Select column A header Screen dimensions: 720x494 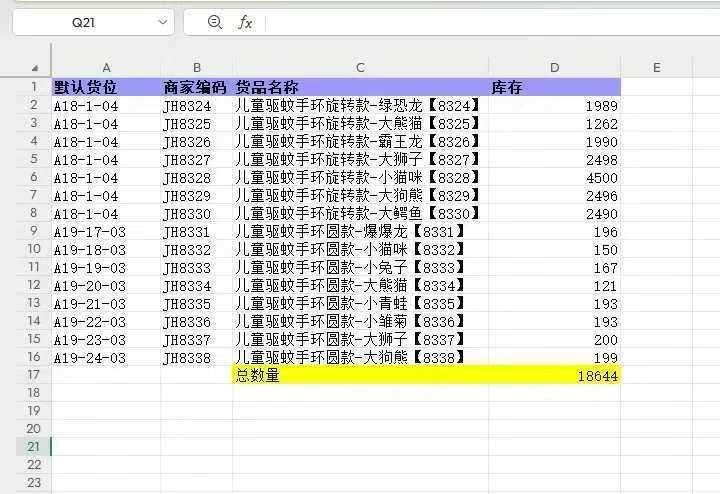point(106,67)
